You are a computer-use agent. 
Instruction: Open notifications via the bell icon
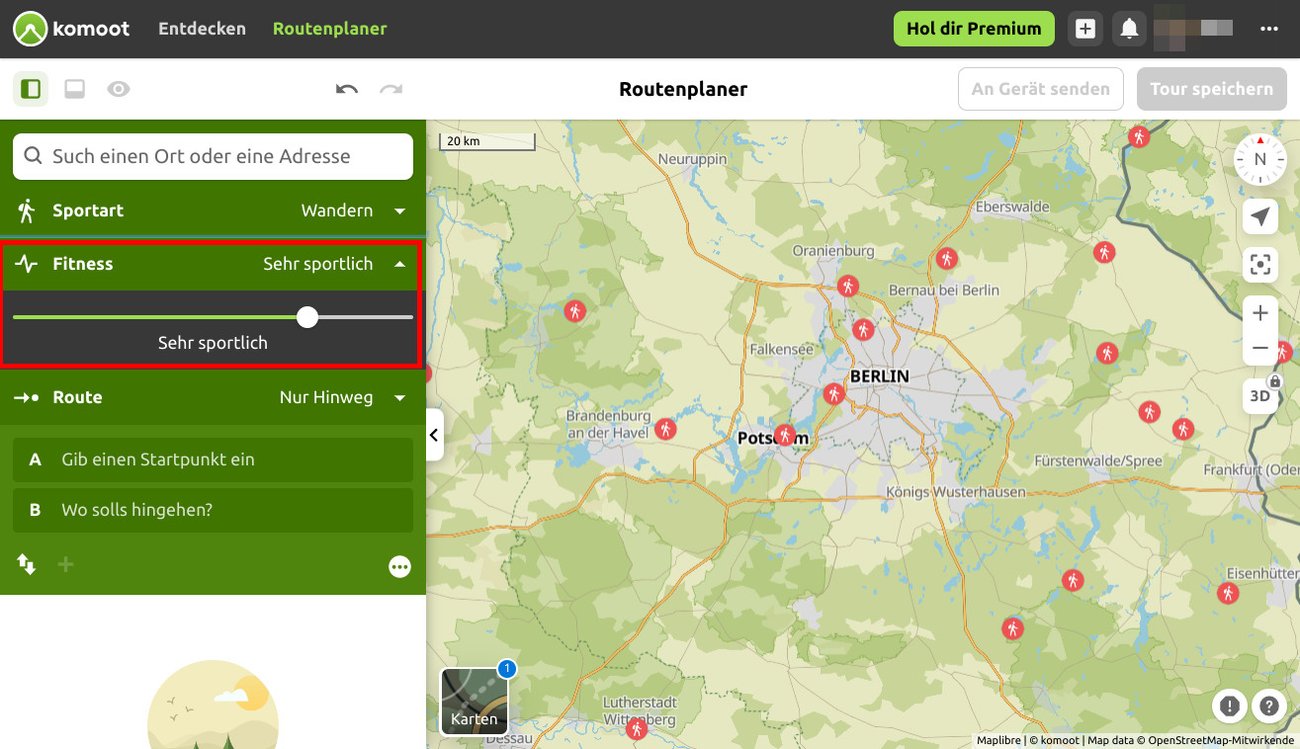pos(1129,28)
